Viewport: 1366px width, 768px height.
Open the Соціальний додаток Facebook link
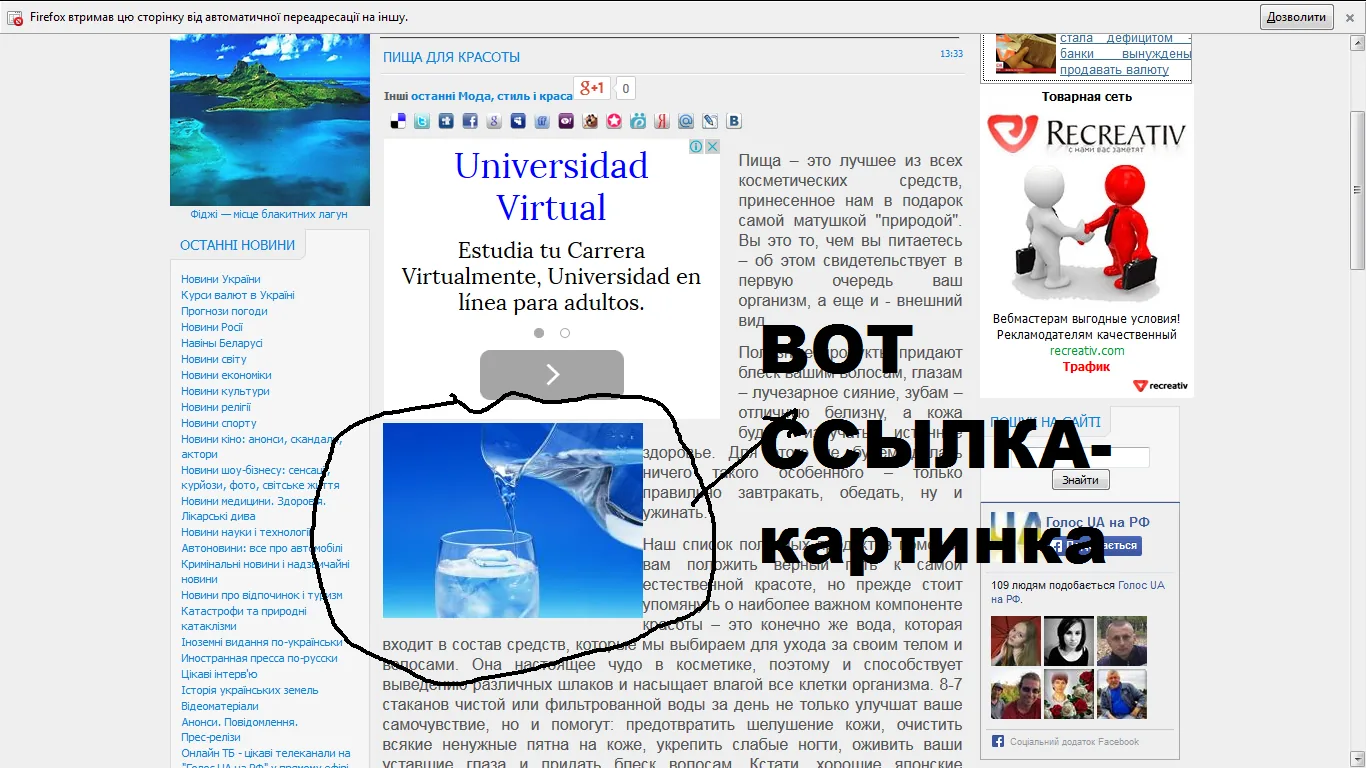click(1074, 742)
